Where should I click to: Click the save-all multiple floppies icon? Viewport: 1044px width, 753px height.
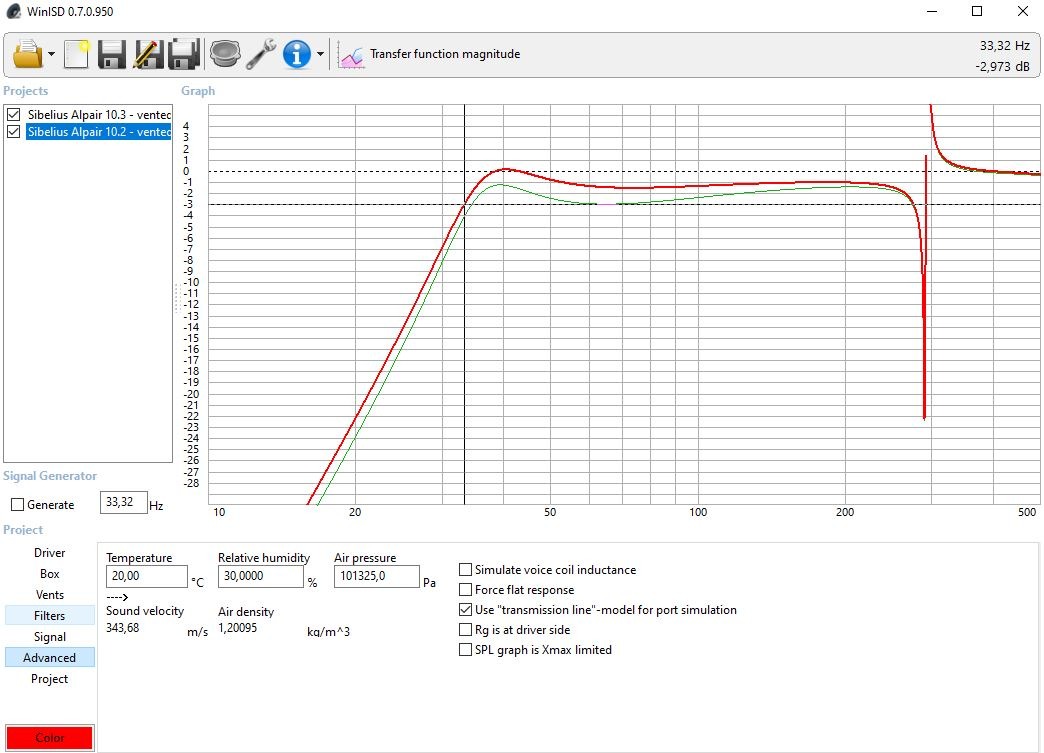point(184,54)
